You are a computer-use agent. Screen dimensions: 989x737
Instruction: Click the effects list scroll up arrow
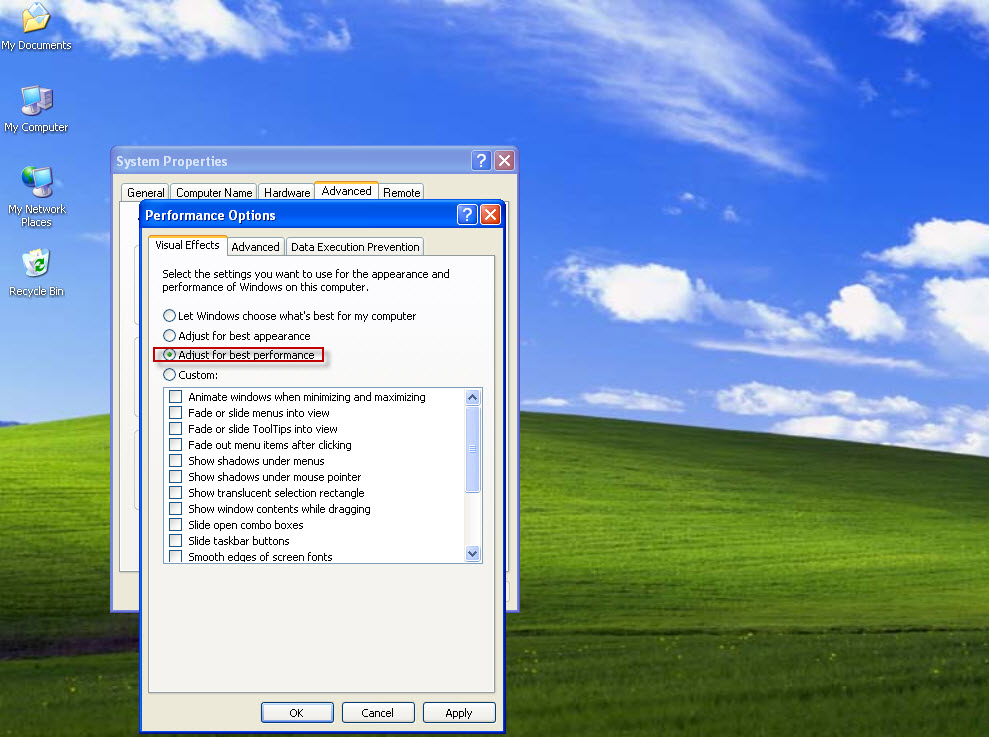point(472,397)
